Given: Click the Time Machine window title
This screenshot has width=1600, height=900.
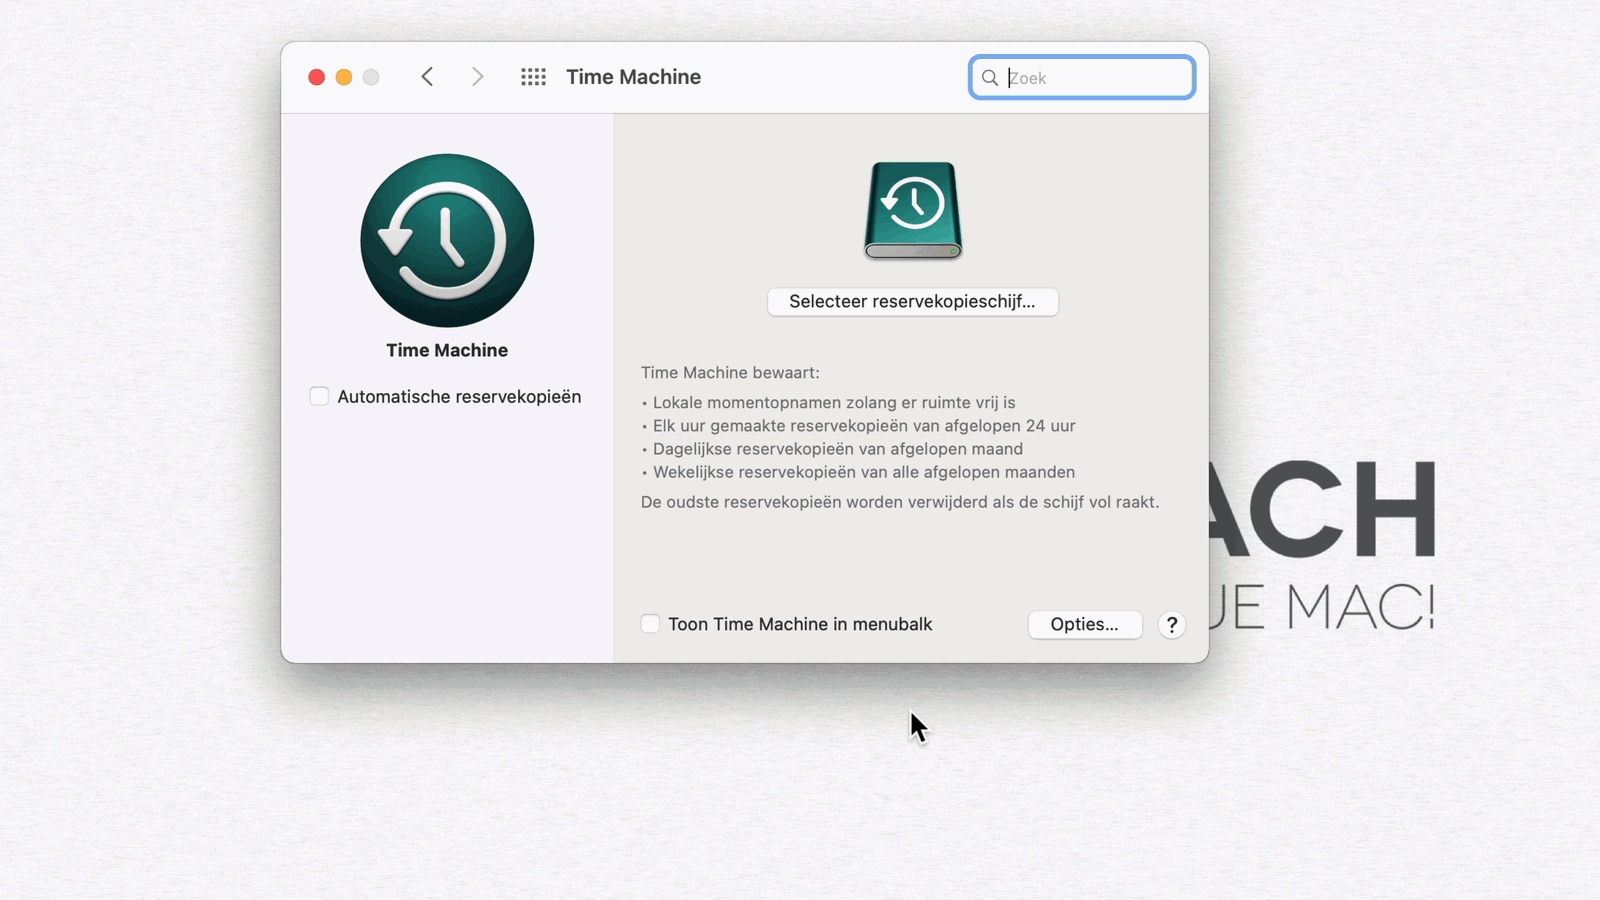Looking at the screenshot, I should pos(633,77).
